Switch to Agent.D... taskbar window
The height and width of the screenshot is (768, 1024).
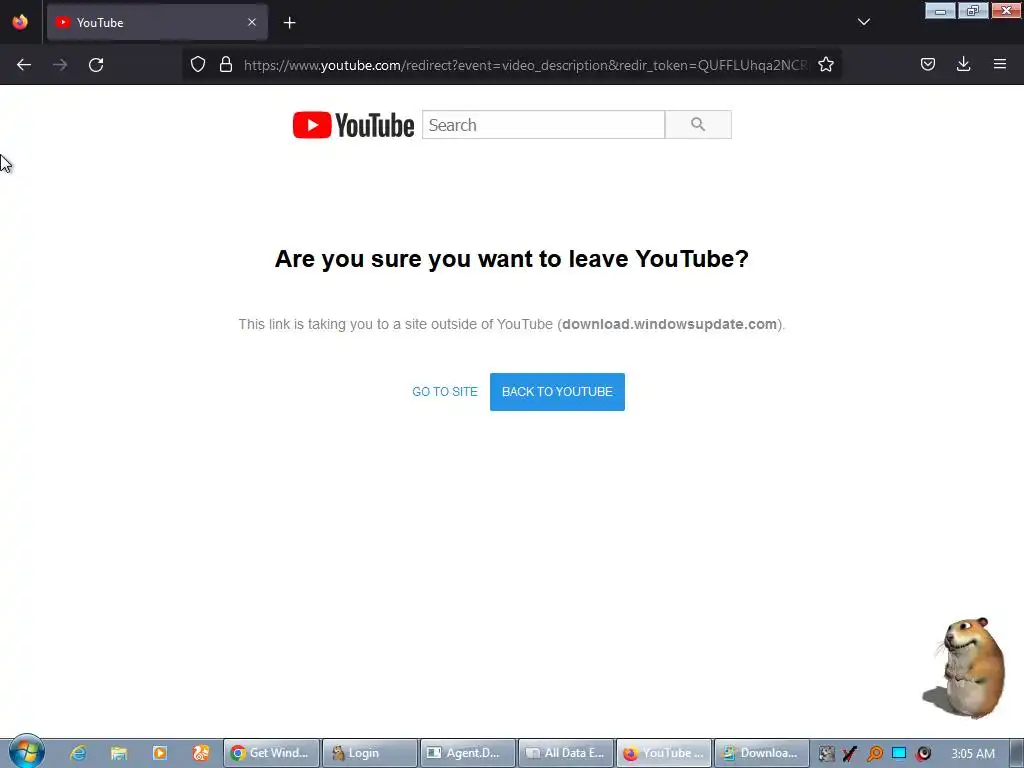[x=468, y=753]
